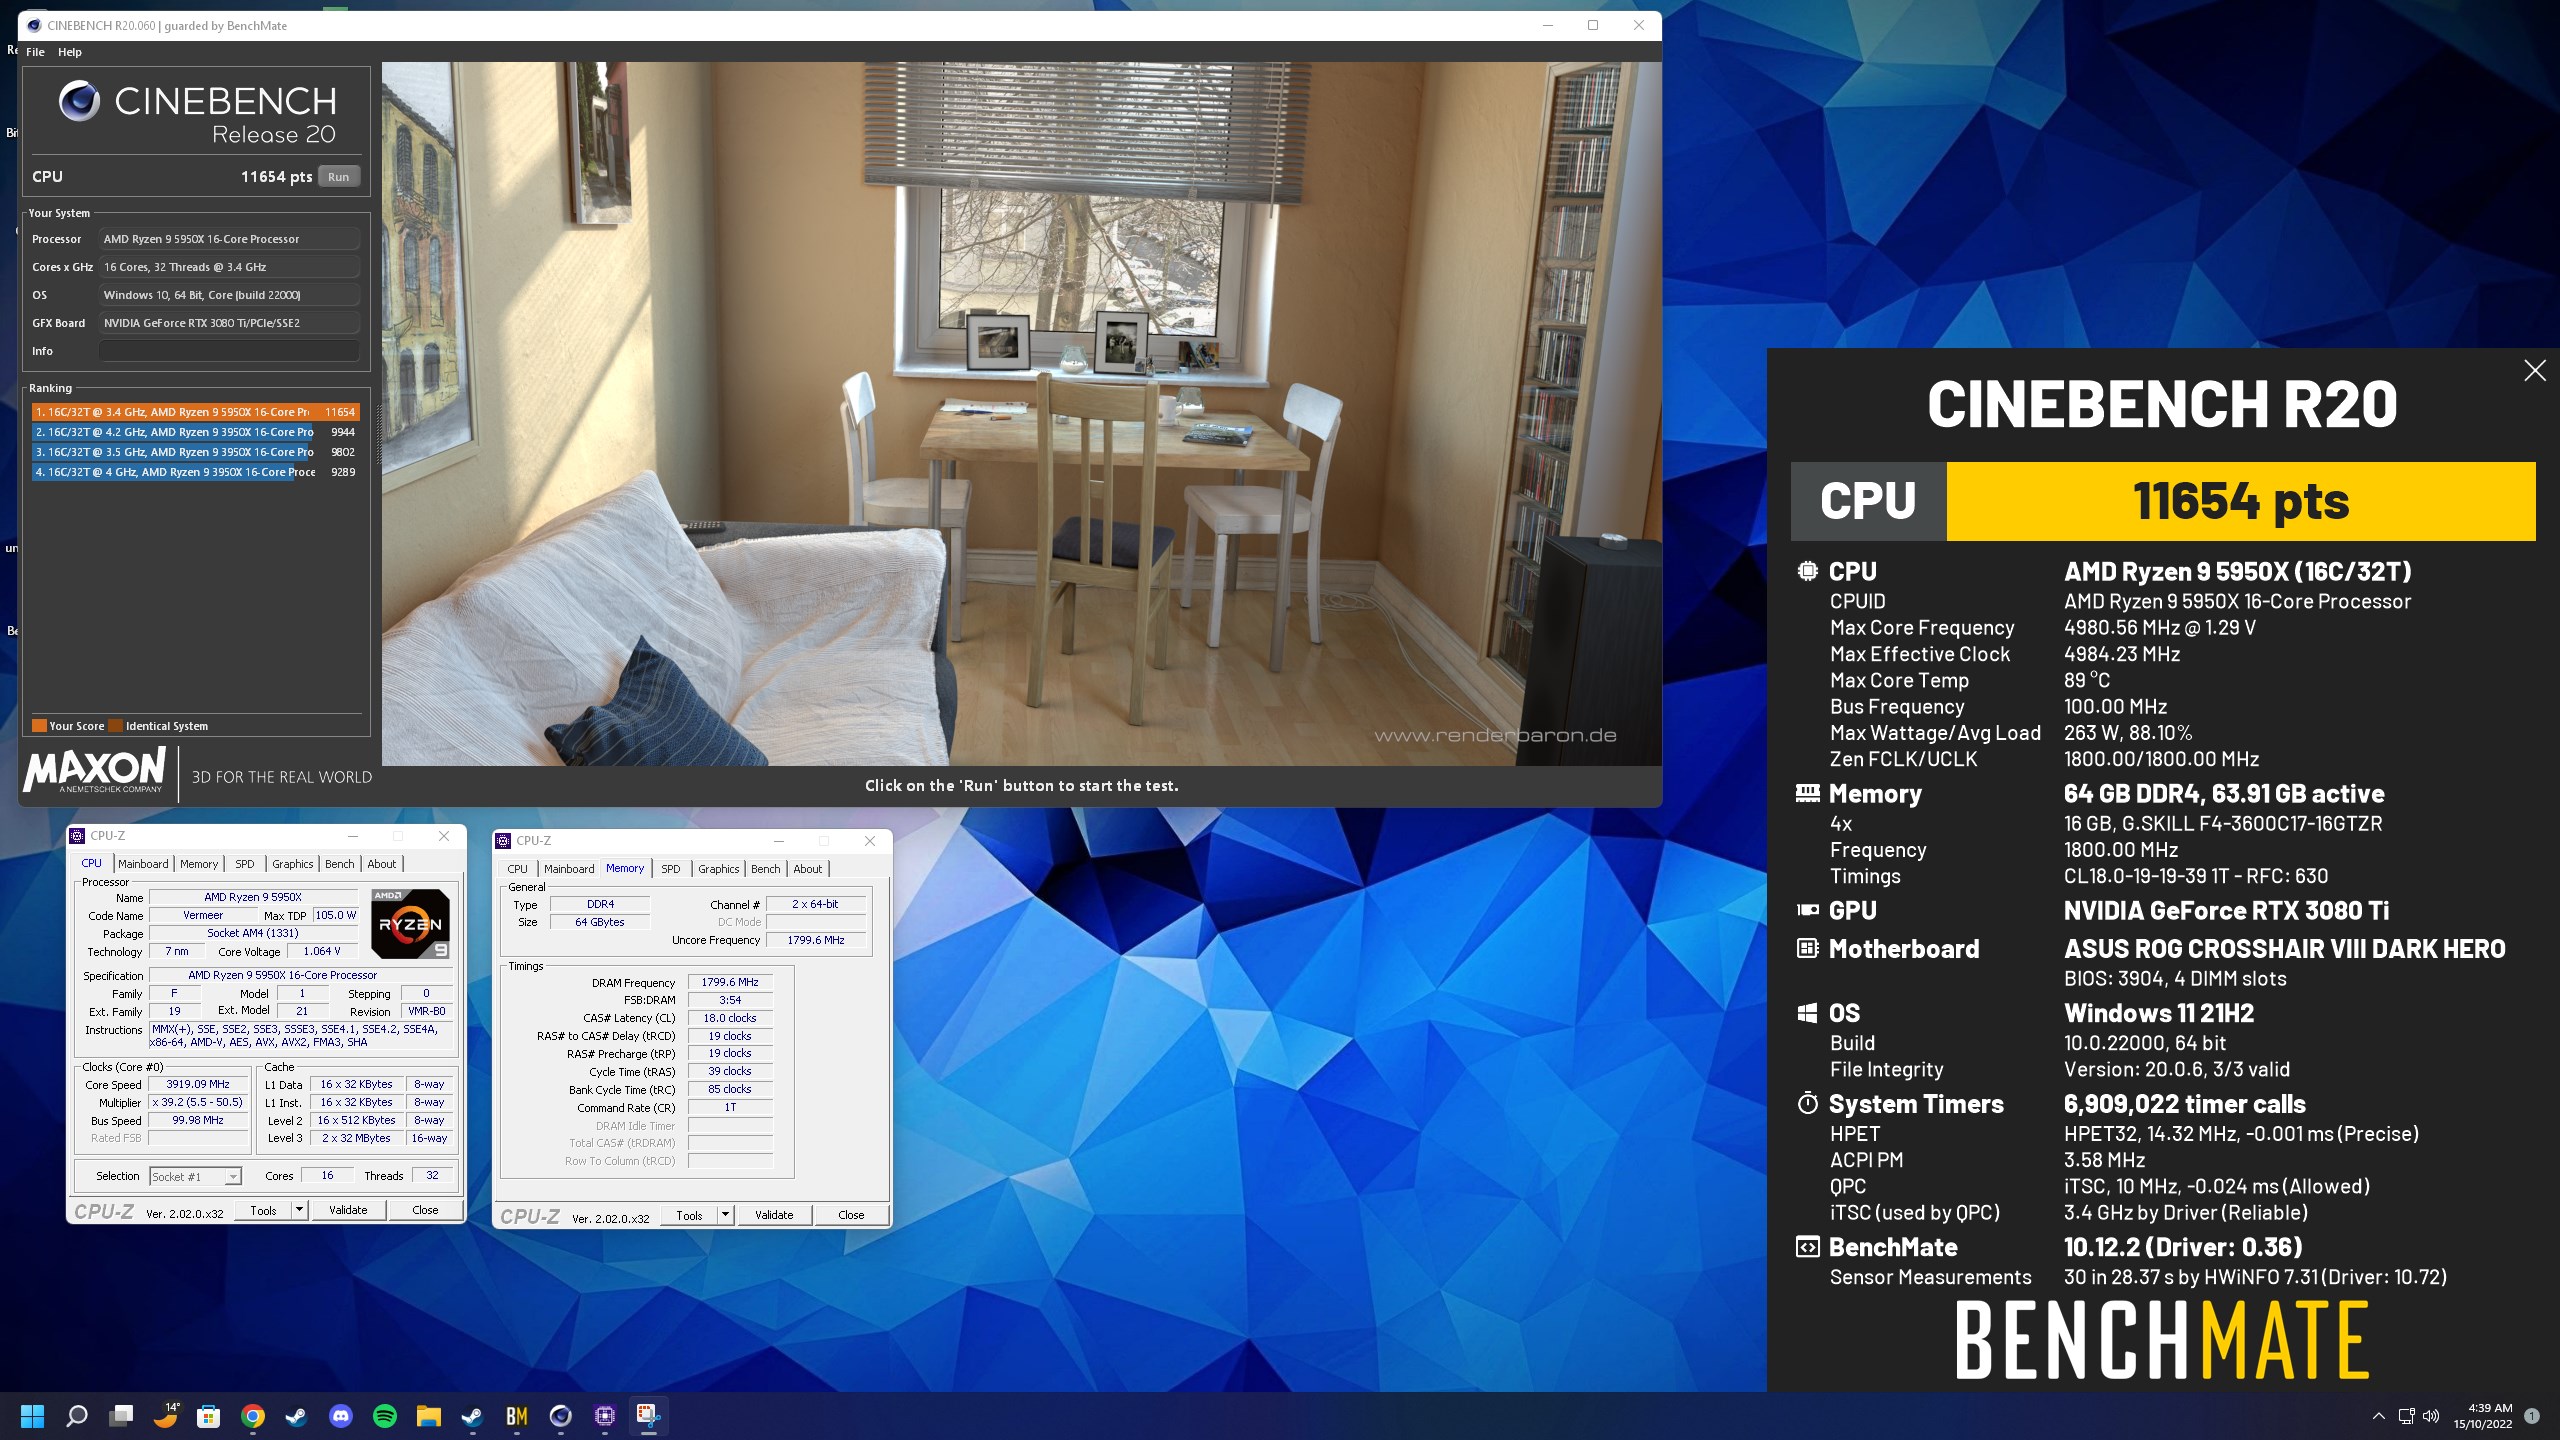Launch Microsoft Store from the taskbar
Image resolution: width=2560 pixels, height=1440 pixels.
click(208, 1416)
